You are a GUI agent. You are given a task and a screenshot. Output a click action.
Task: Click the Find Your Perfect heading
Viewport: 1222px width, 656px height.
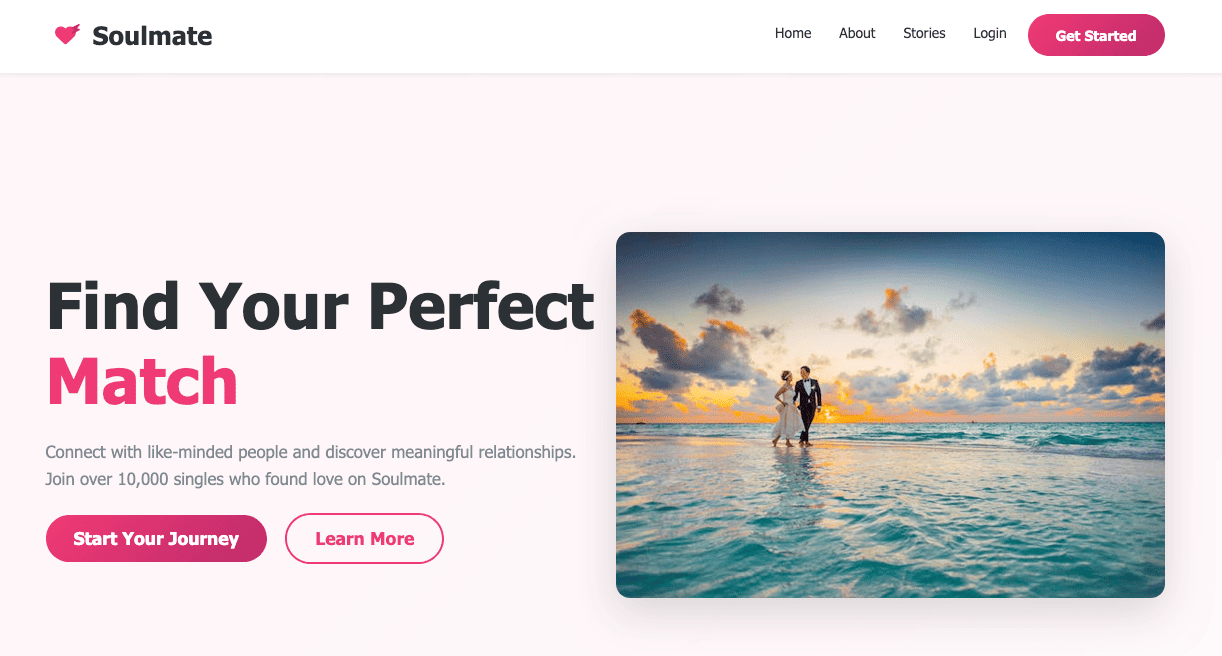pyautogui.click(x=321, y=306)
